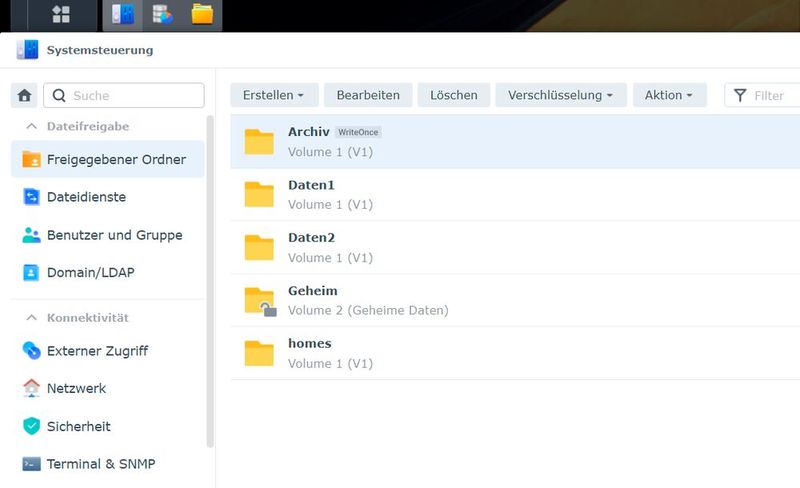This screenshot has width=800, height=488.
Task: Open Sicherheit settings
Action: tap(108, 426)
